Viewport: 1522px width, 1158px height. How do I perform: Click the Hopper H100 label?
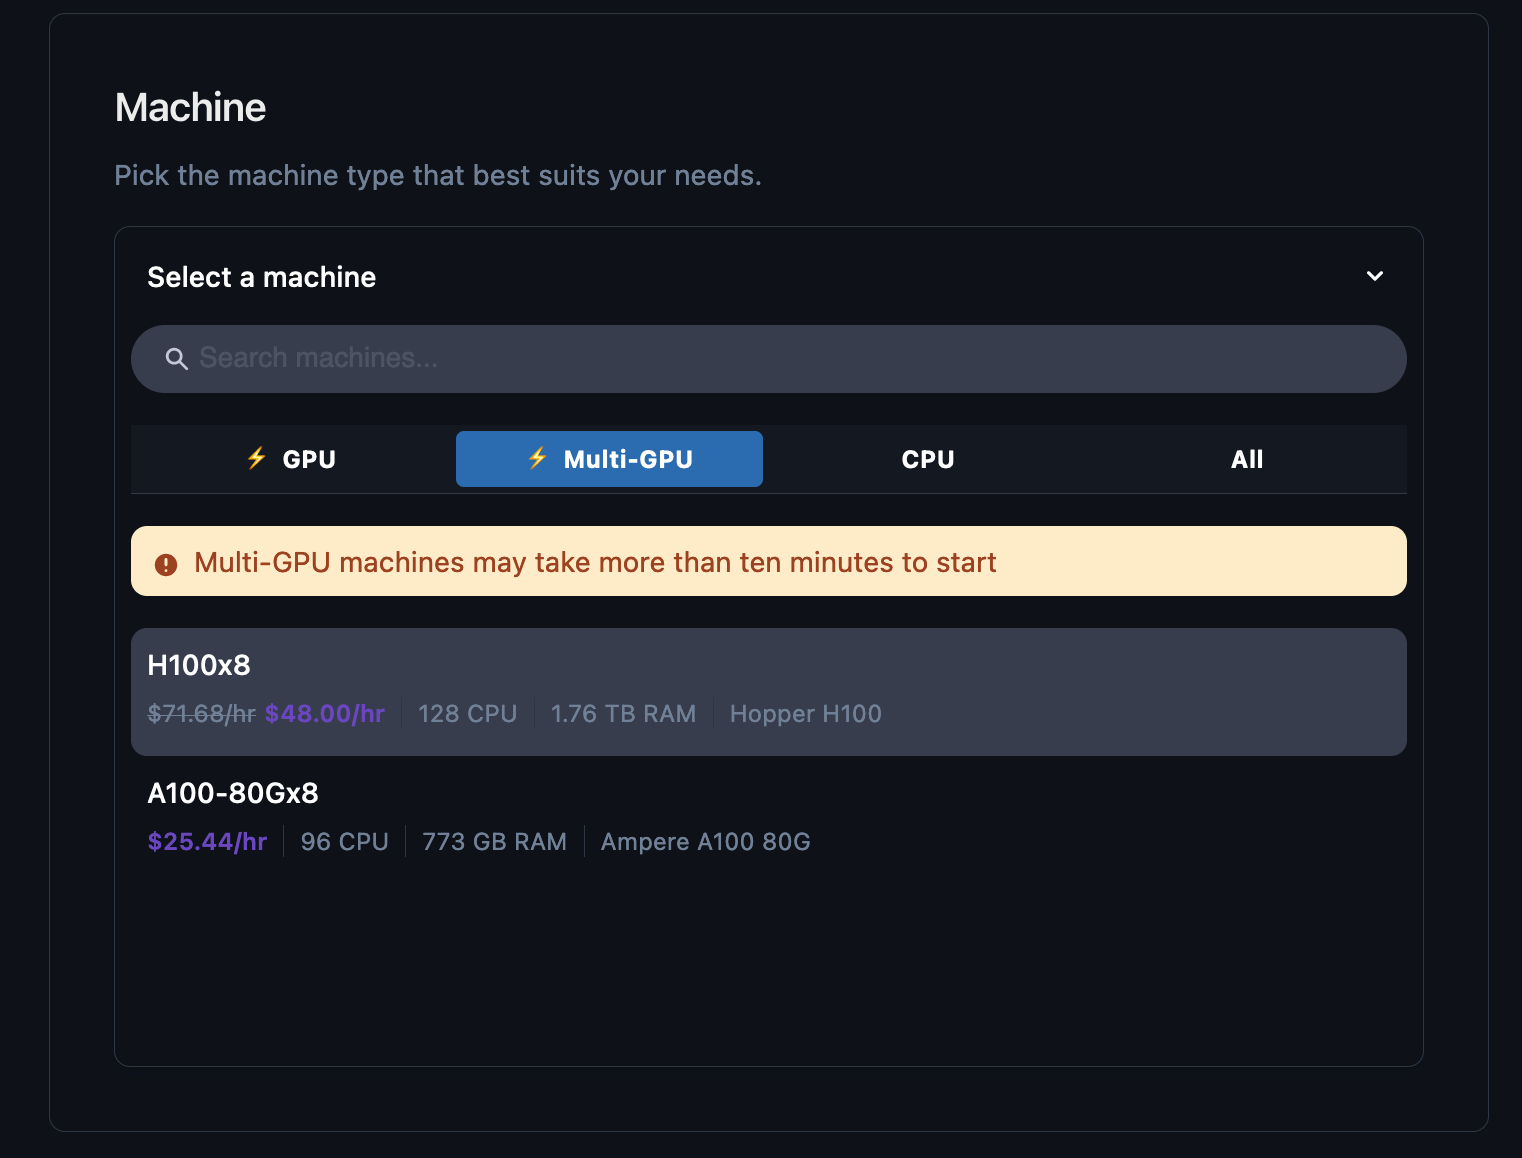click(806, 713)
